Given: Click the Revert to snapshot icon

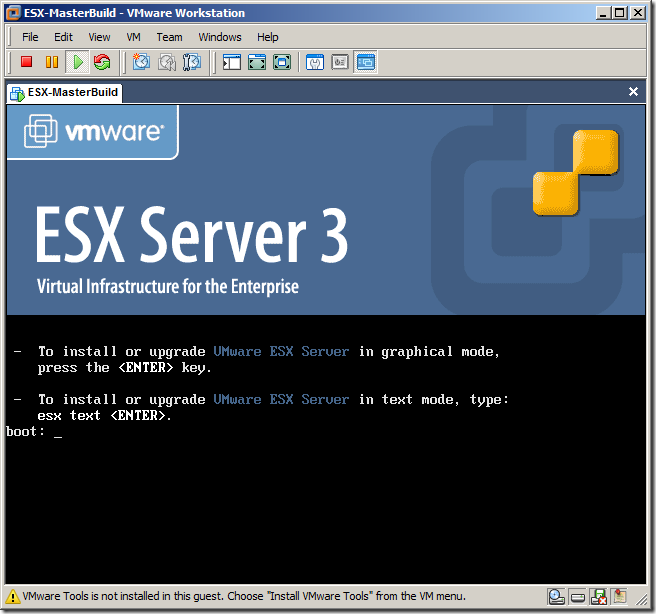Looking at the screenshot, I should click(167, 62).
